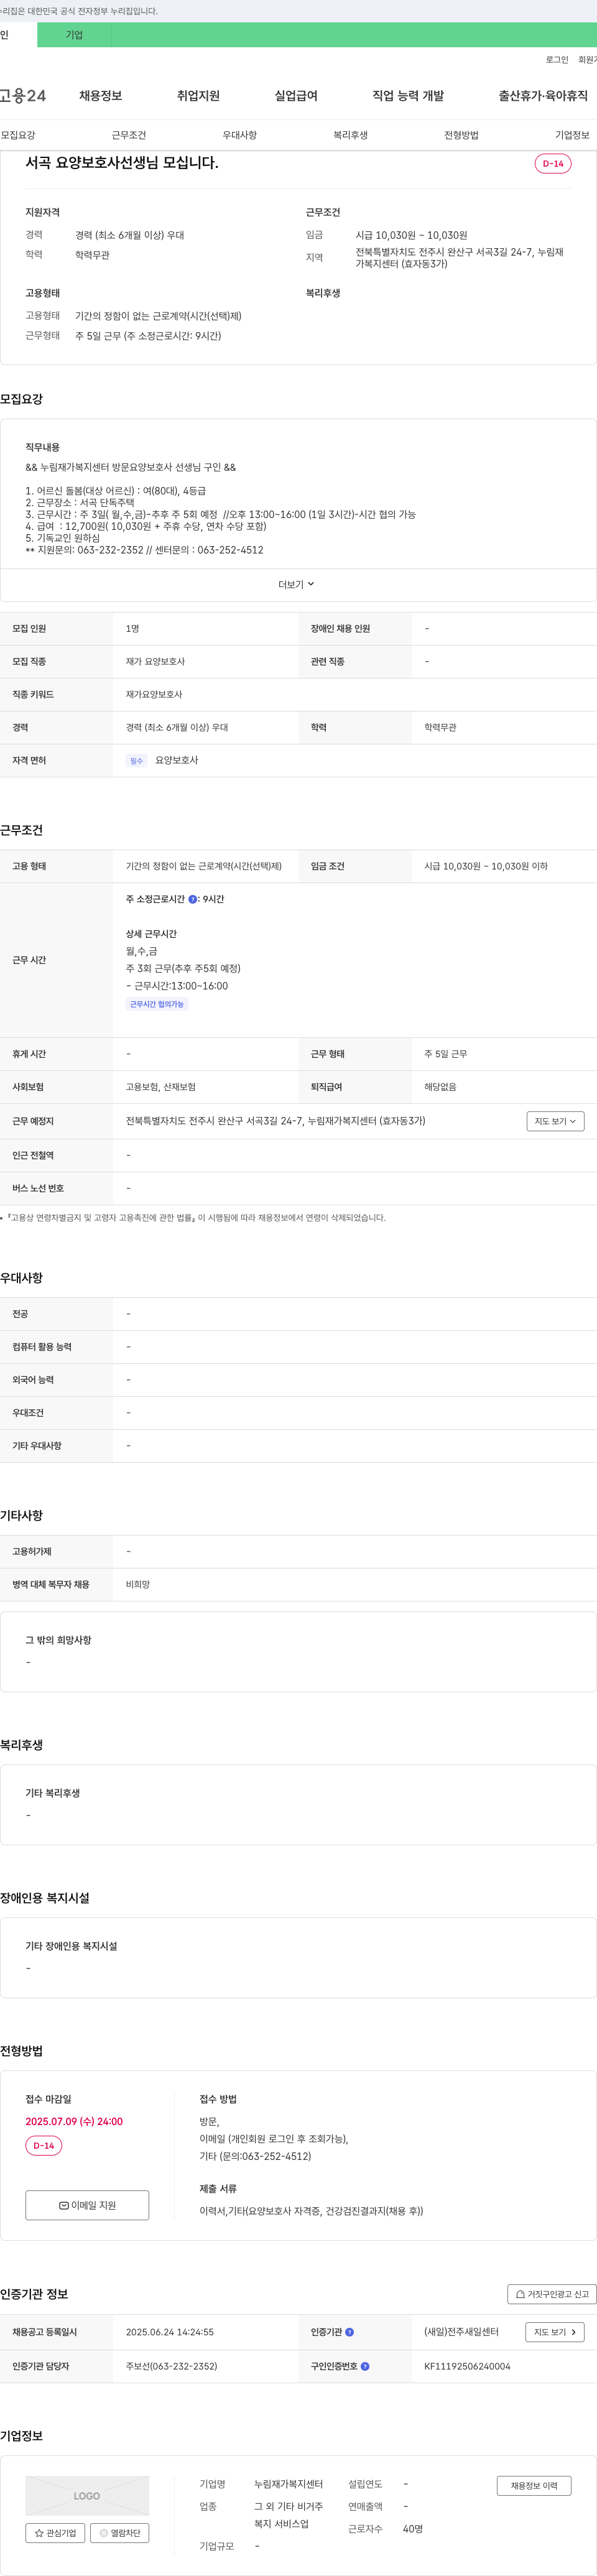Screen dimensions: 597x2576
Task: Click the 고용24 logo
Action: [23, 95]
